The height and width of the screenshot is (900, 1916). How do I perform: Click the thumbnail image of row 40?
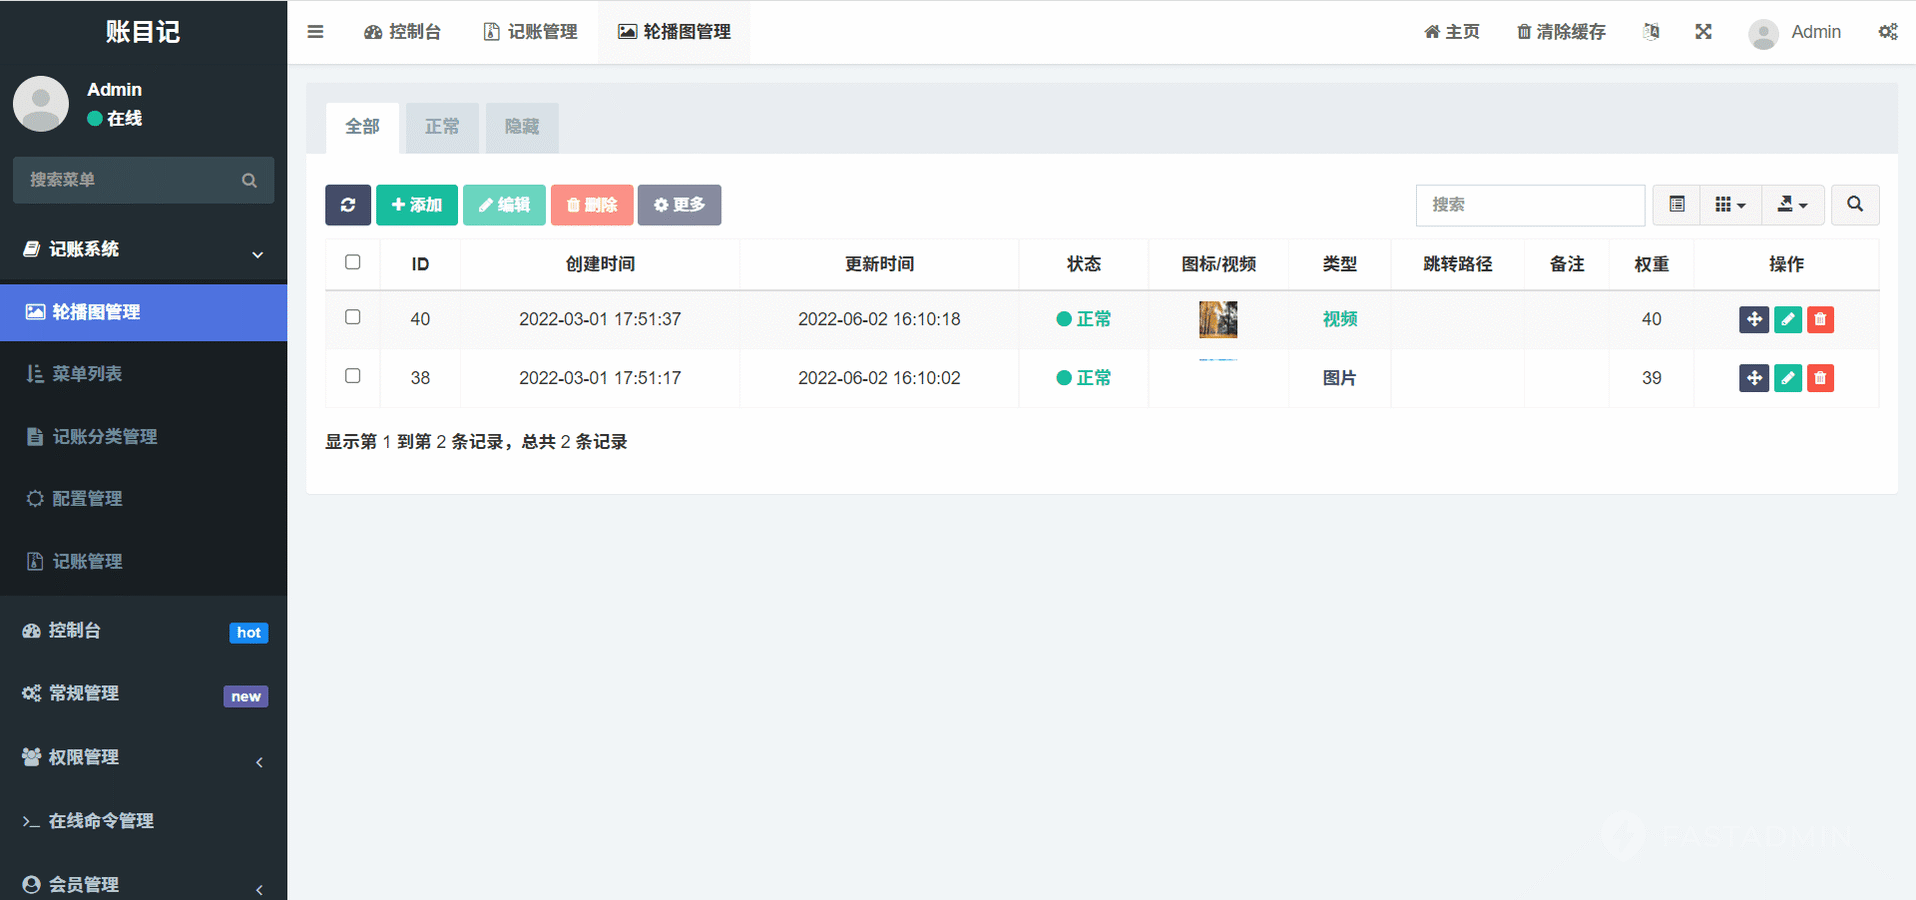1218,319
